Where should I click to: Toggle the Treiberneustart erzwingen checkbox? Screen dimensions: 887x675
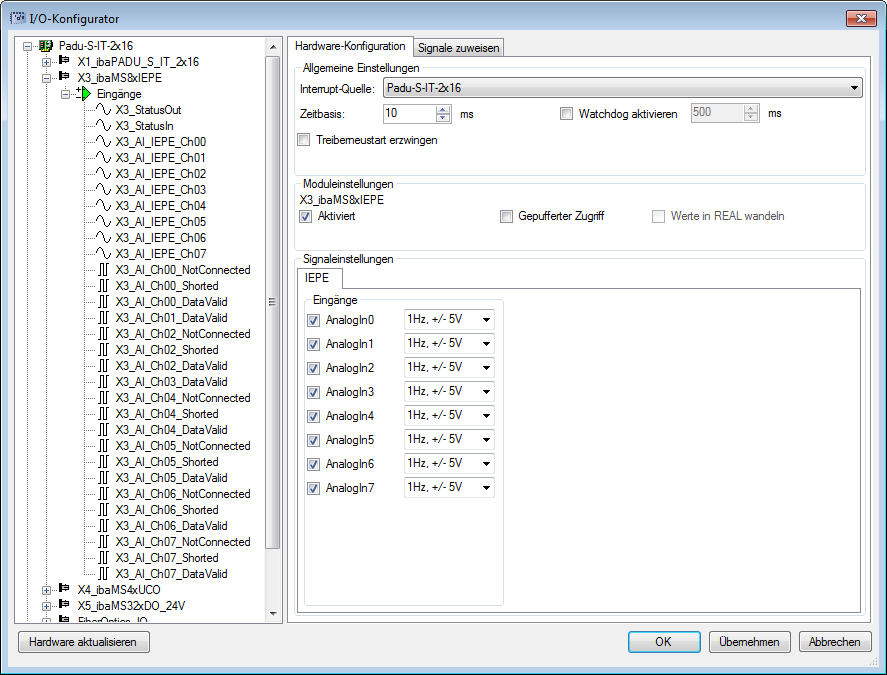[x=304, y=140]
